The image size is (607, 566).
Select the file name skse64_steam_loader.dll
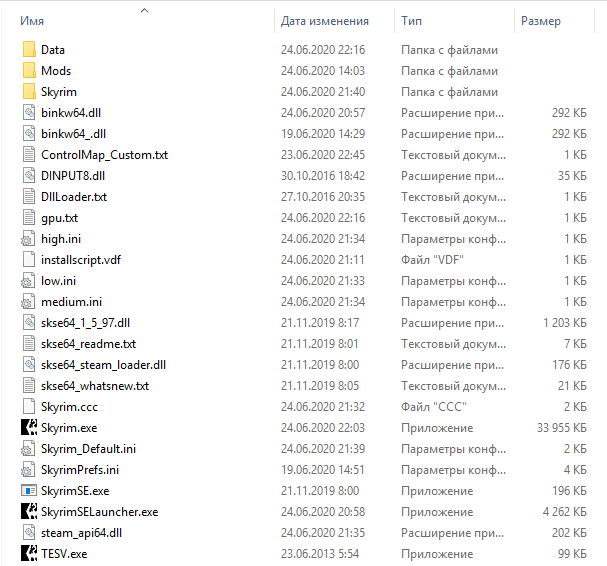(x=103, y=365)
